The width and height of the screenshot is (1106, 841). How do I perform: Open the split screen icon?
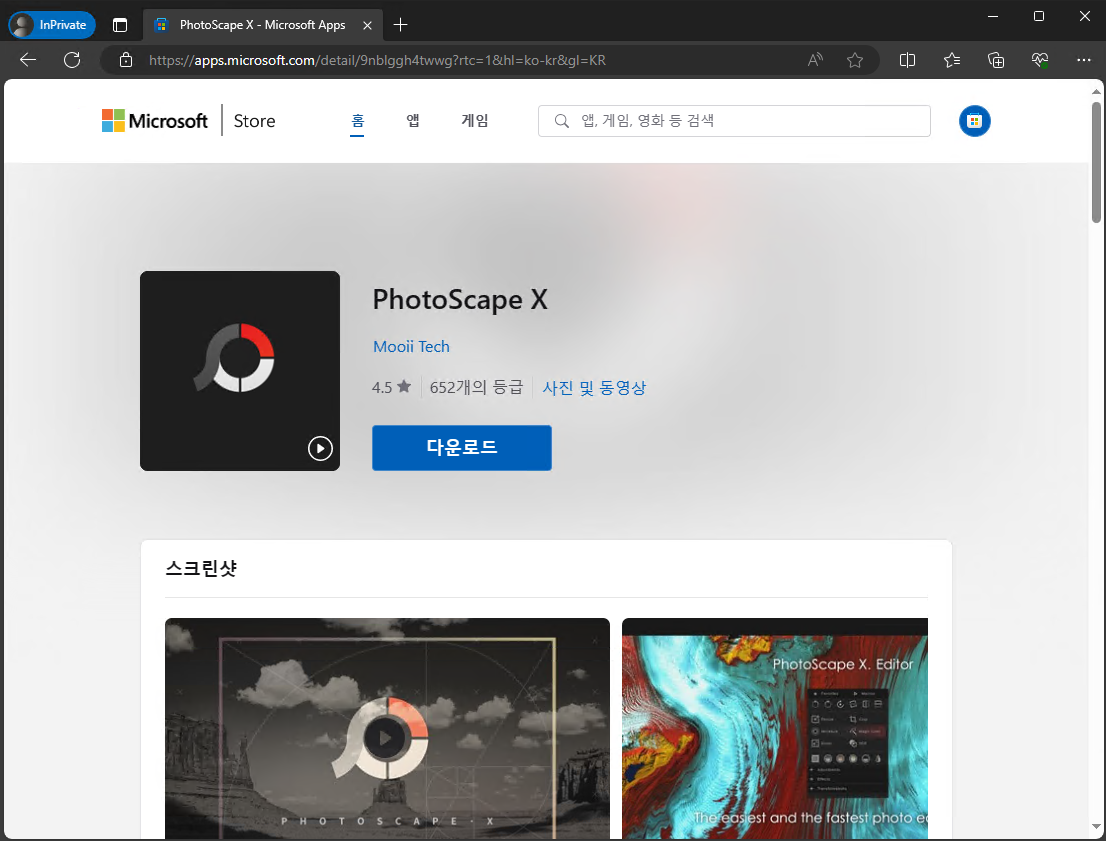(x=907, y=60)
